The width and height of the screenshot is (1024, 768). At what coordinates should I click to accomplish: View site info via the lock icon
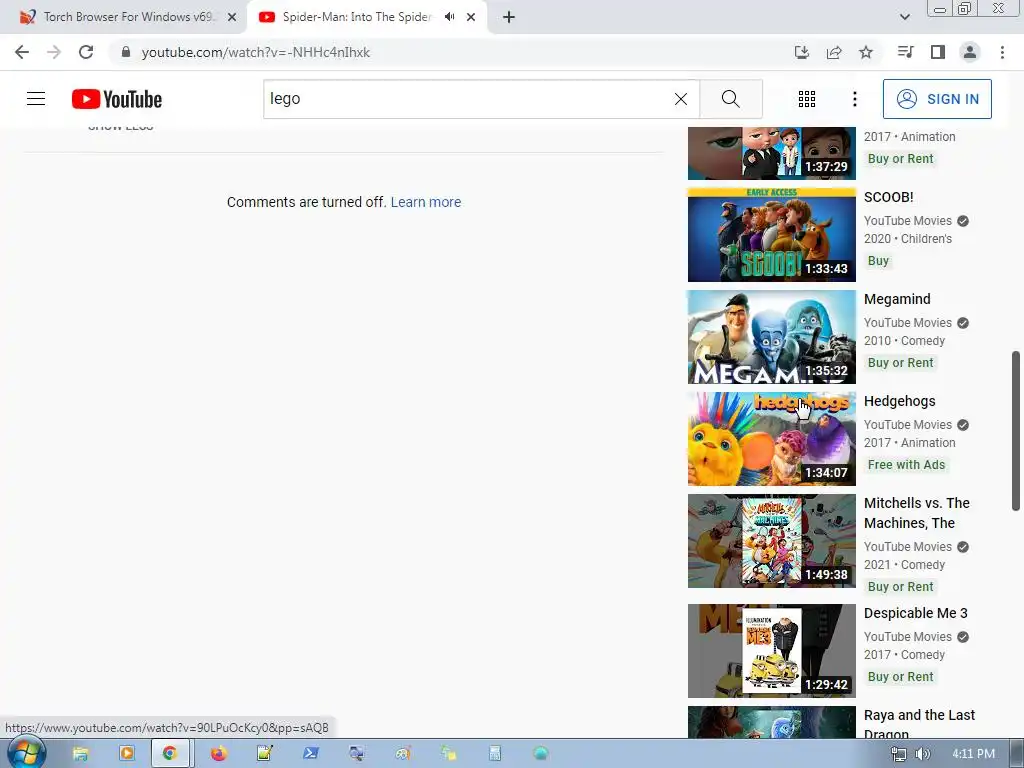[126, 52]
